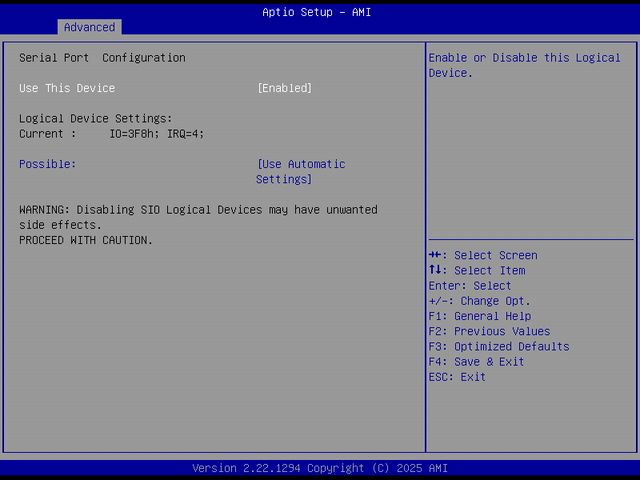640x480 pixels.
Task: Click the ESC: Exit hint
Action: [x=457, y=377]
